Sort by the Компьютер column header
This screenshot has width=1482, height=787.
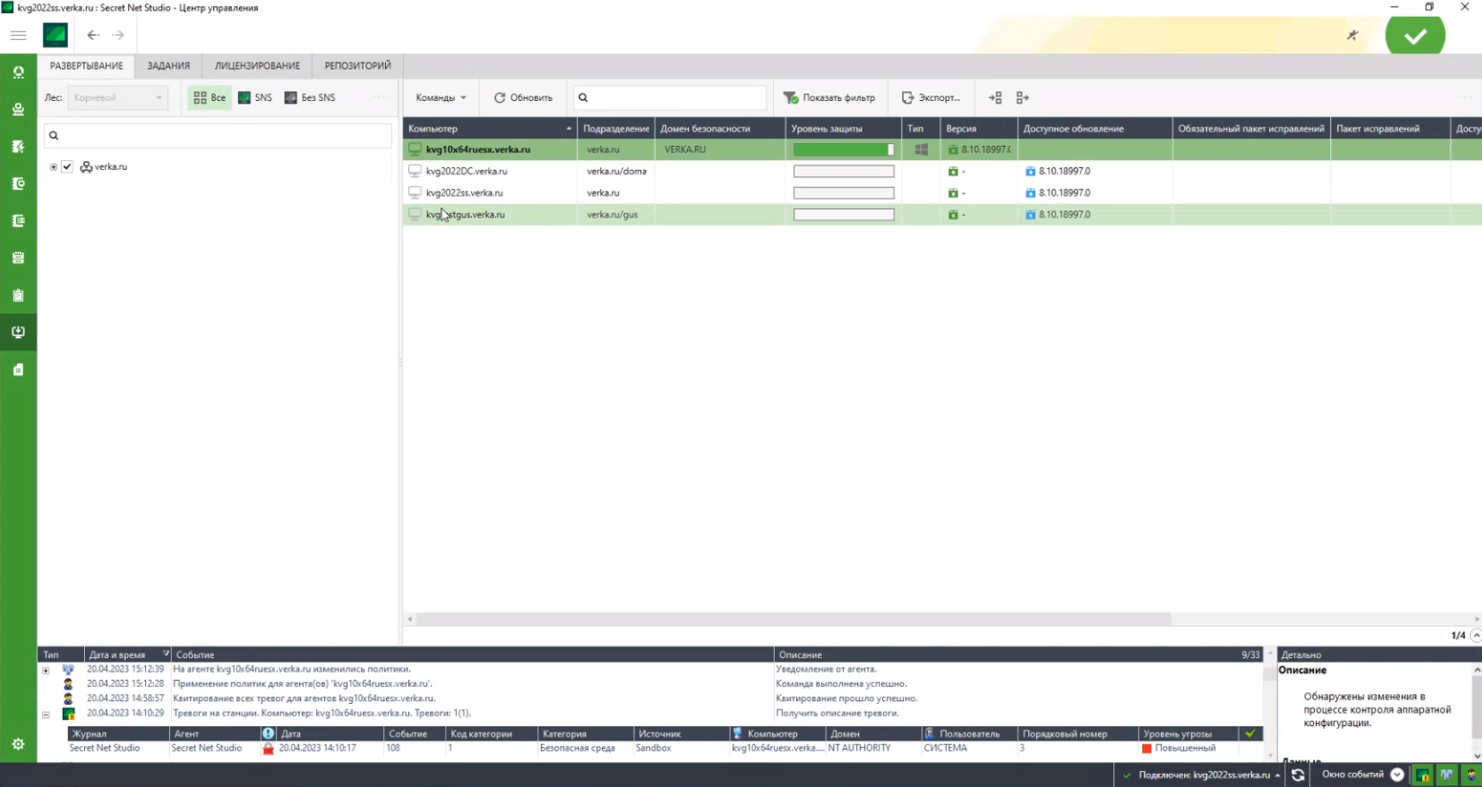point(490,129)
